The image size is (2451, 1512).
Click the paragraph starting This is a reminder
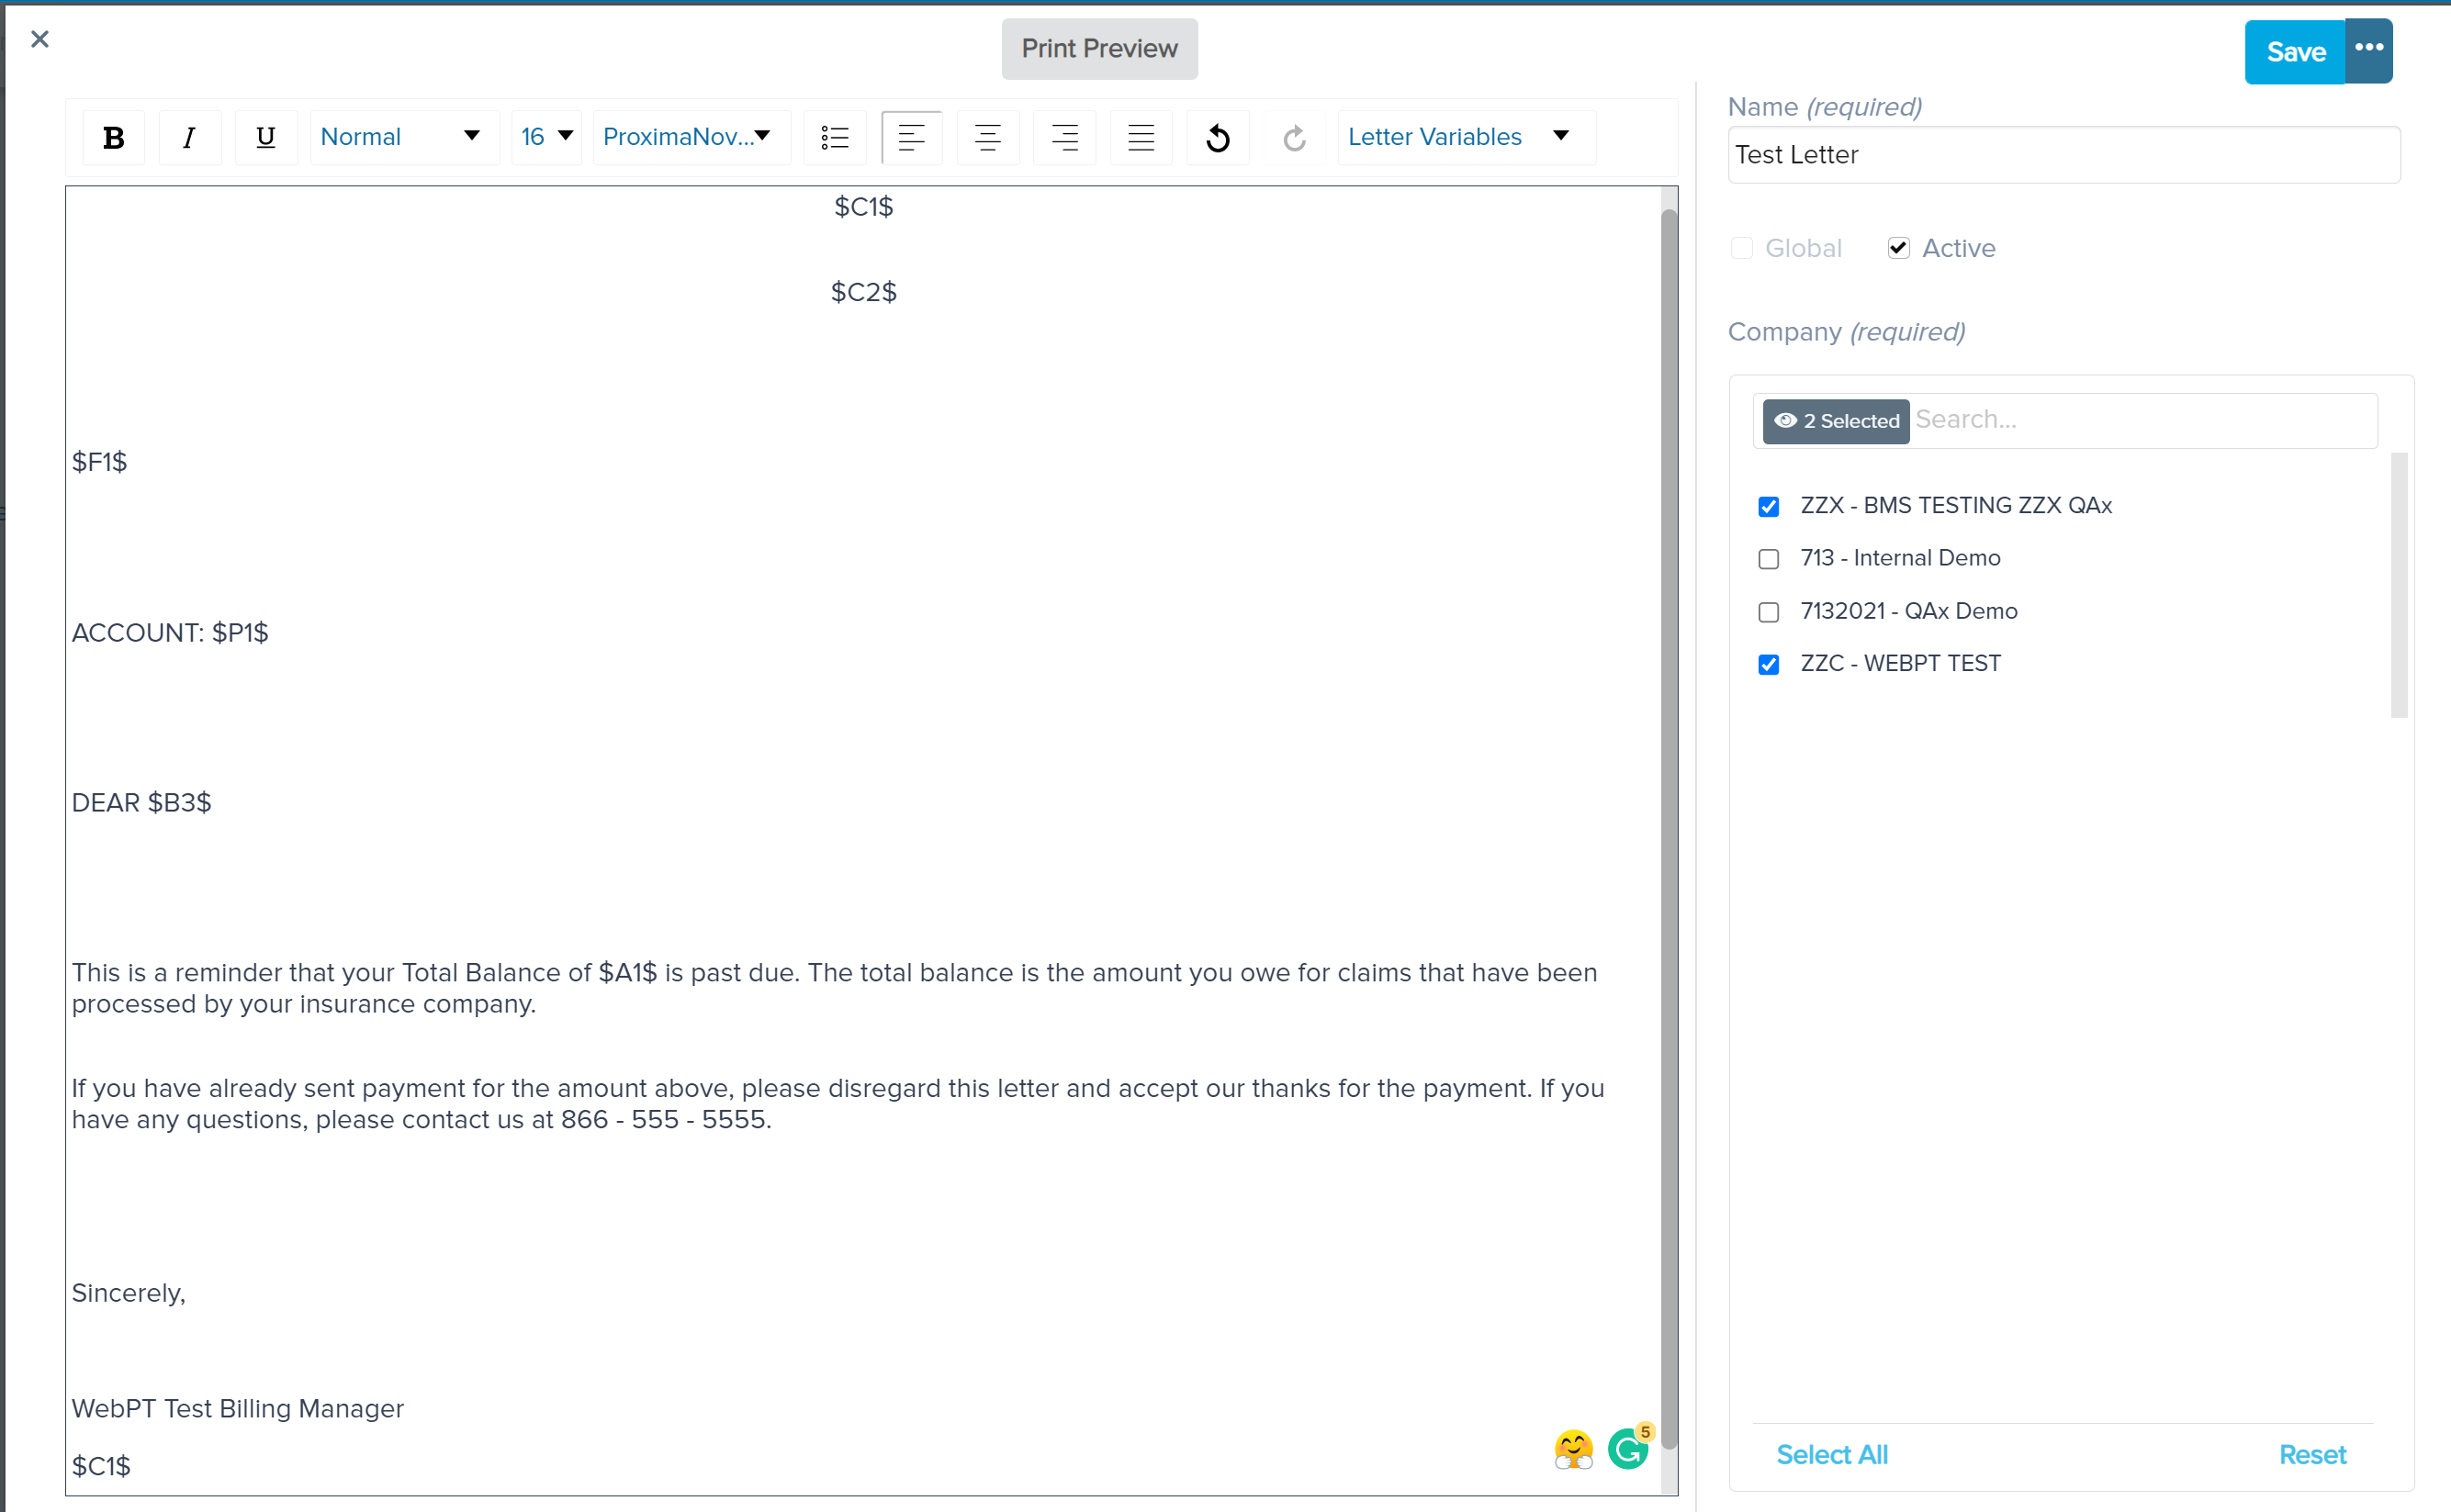click(834, 988)
